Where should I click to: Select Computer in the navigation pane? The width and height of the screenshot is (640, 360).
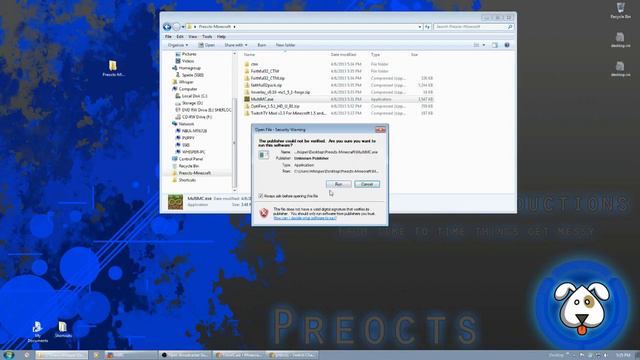coord(188,89)
